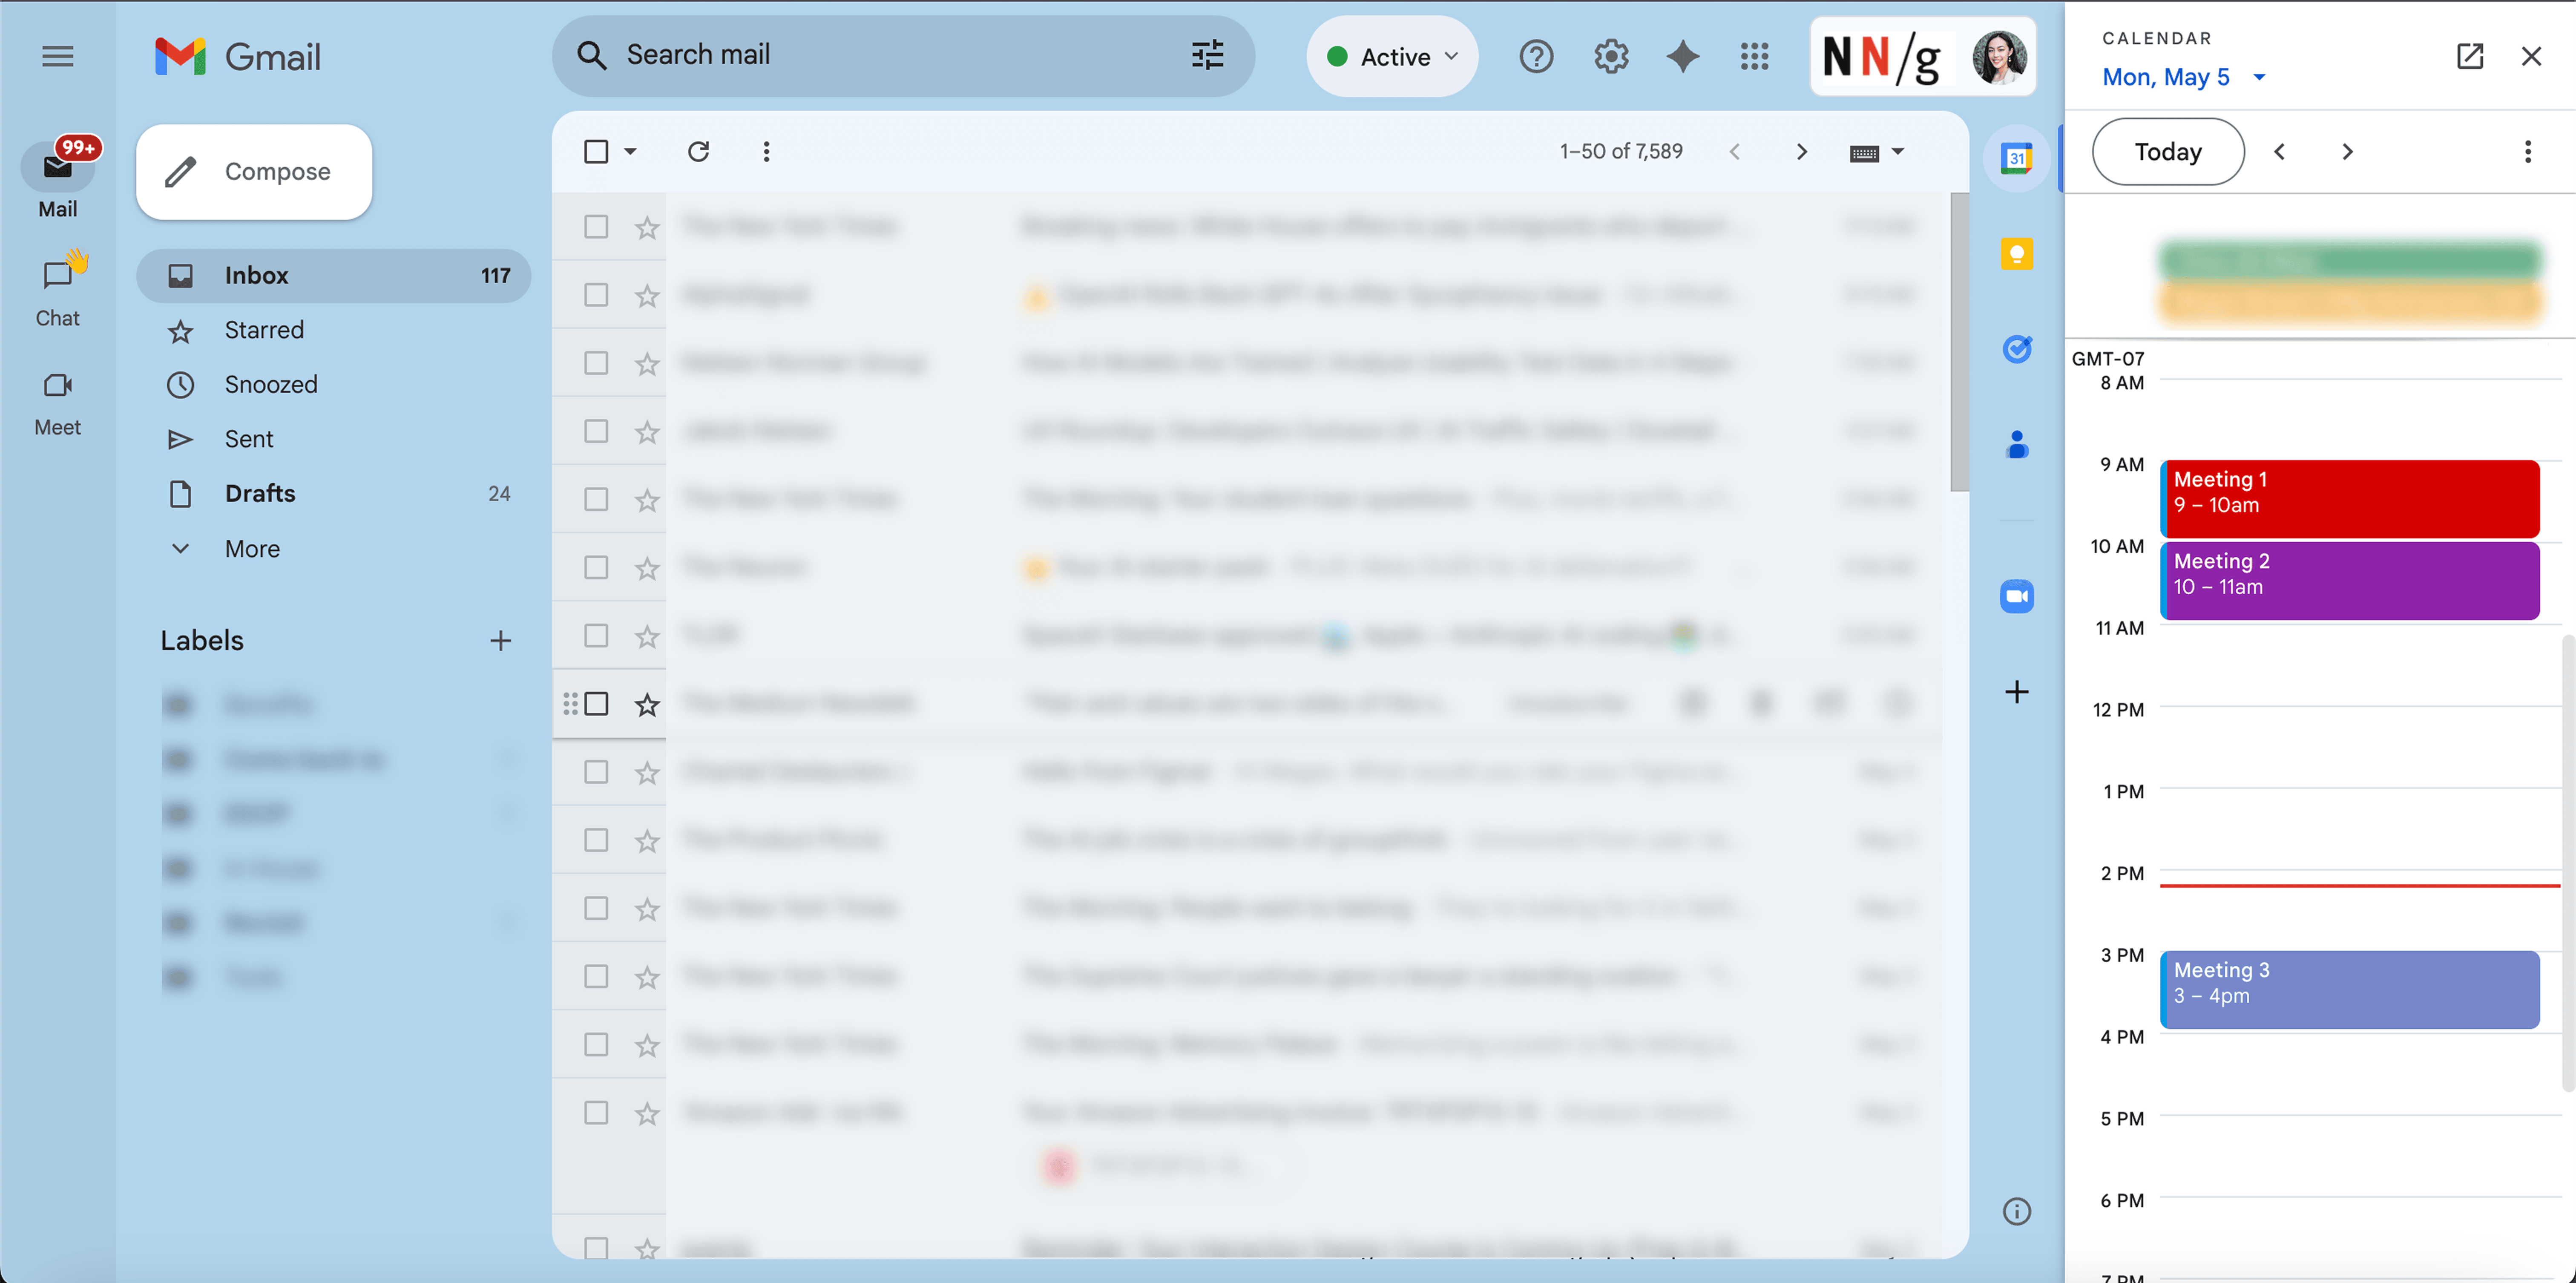This screenshot has width=2576, height=1283.
Task: Click the orange all-day event bar
Action: (x=2349, y=302)
